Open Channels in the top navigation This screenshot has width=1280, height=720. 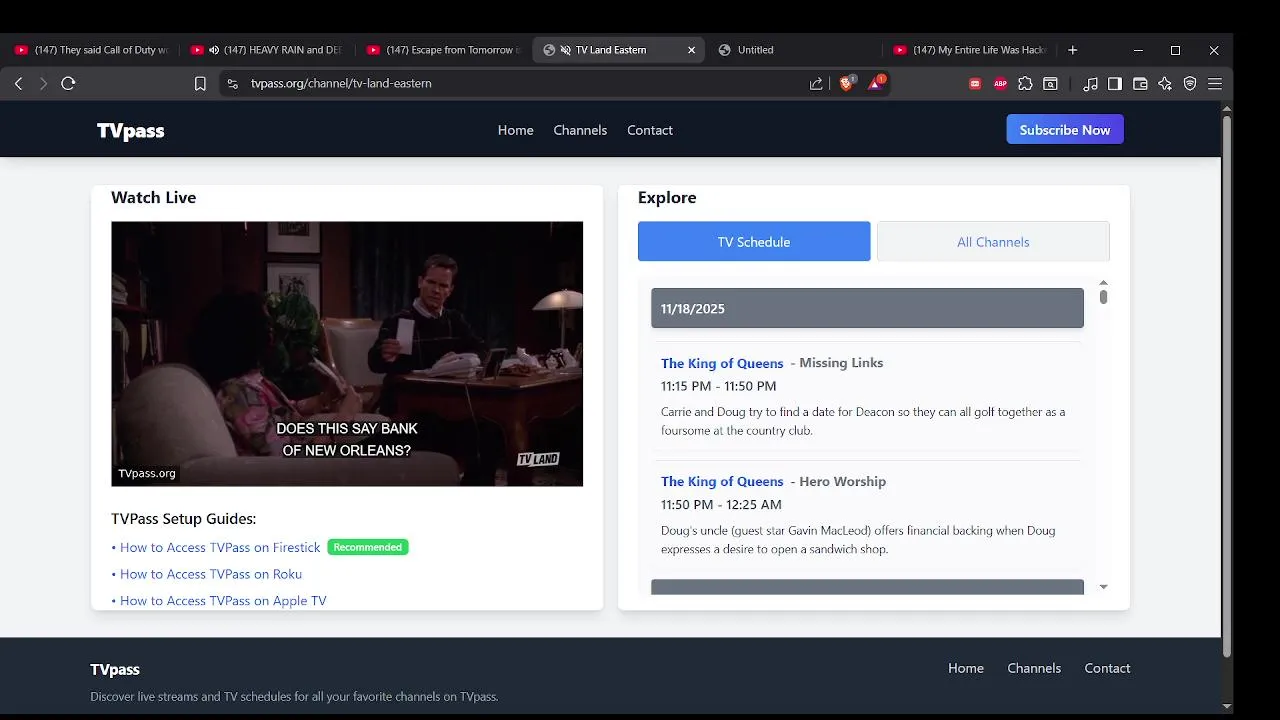click(580, 131)
